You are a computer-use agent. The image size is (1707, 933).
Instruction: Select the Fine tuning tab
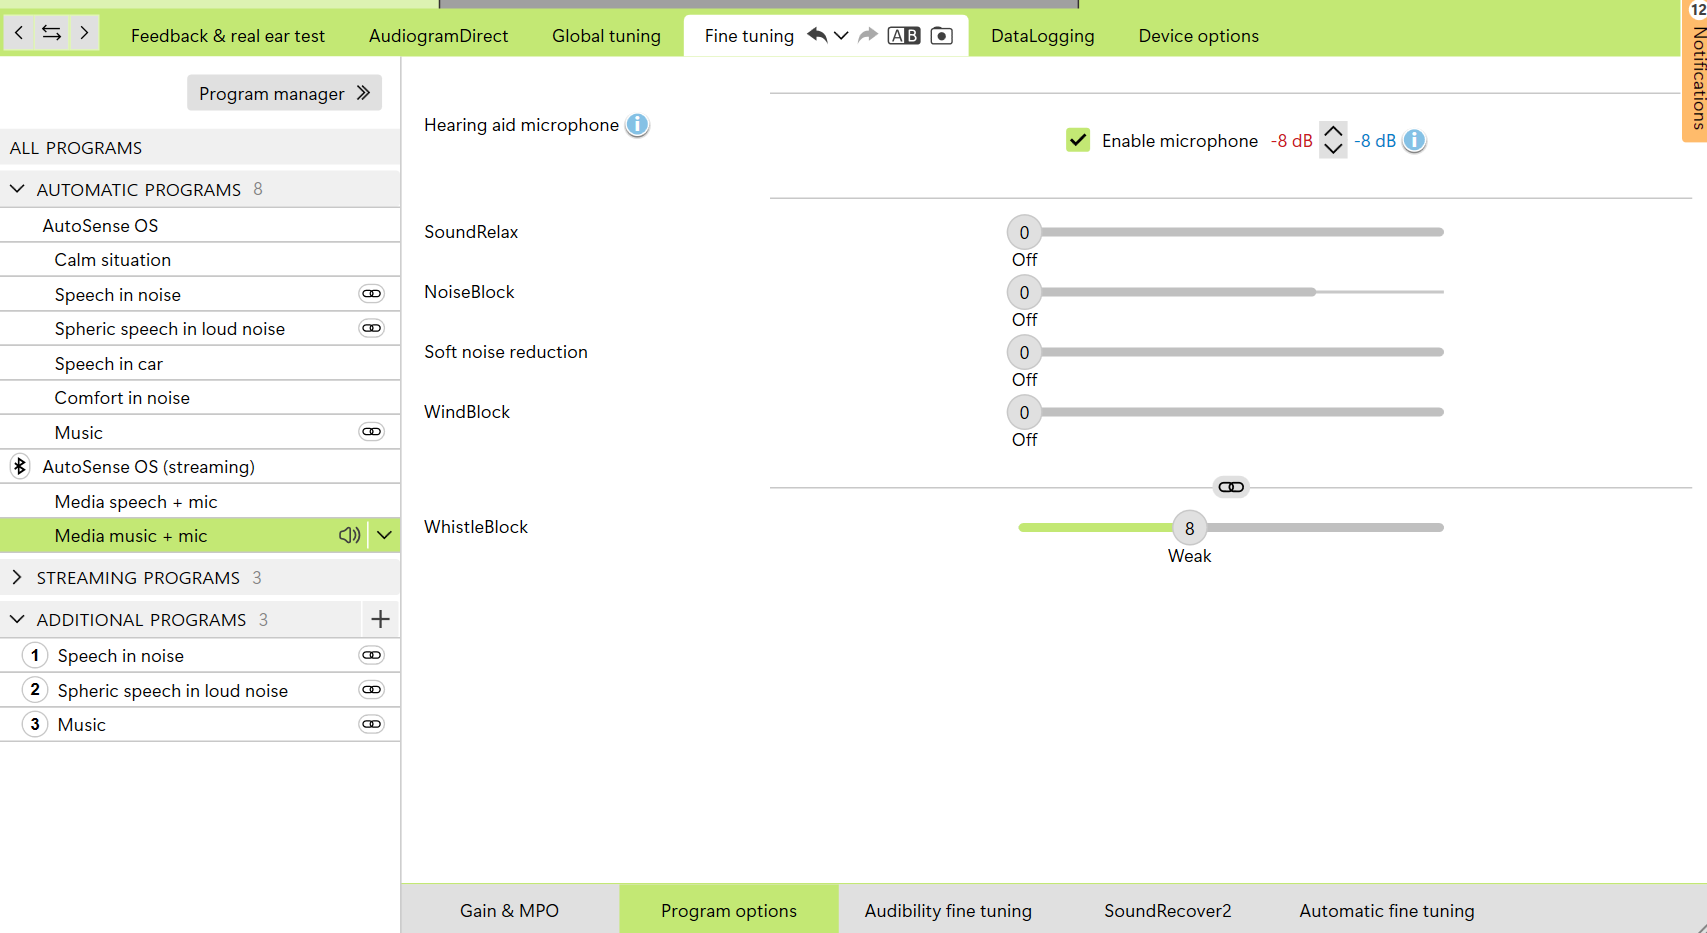coord(749,36)
